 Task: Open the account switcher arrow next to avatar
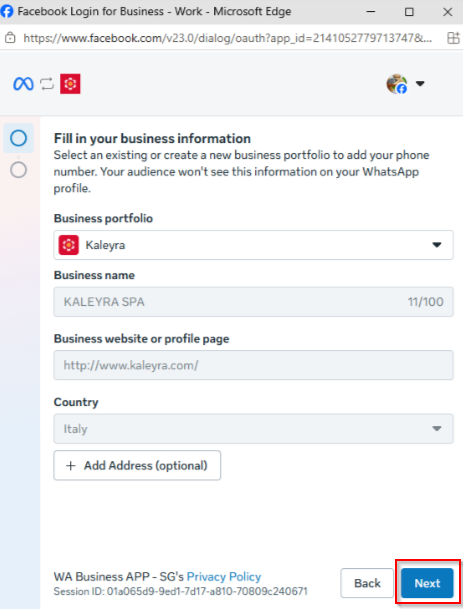(x=420, y=84)
